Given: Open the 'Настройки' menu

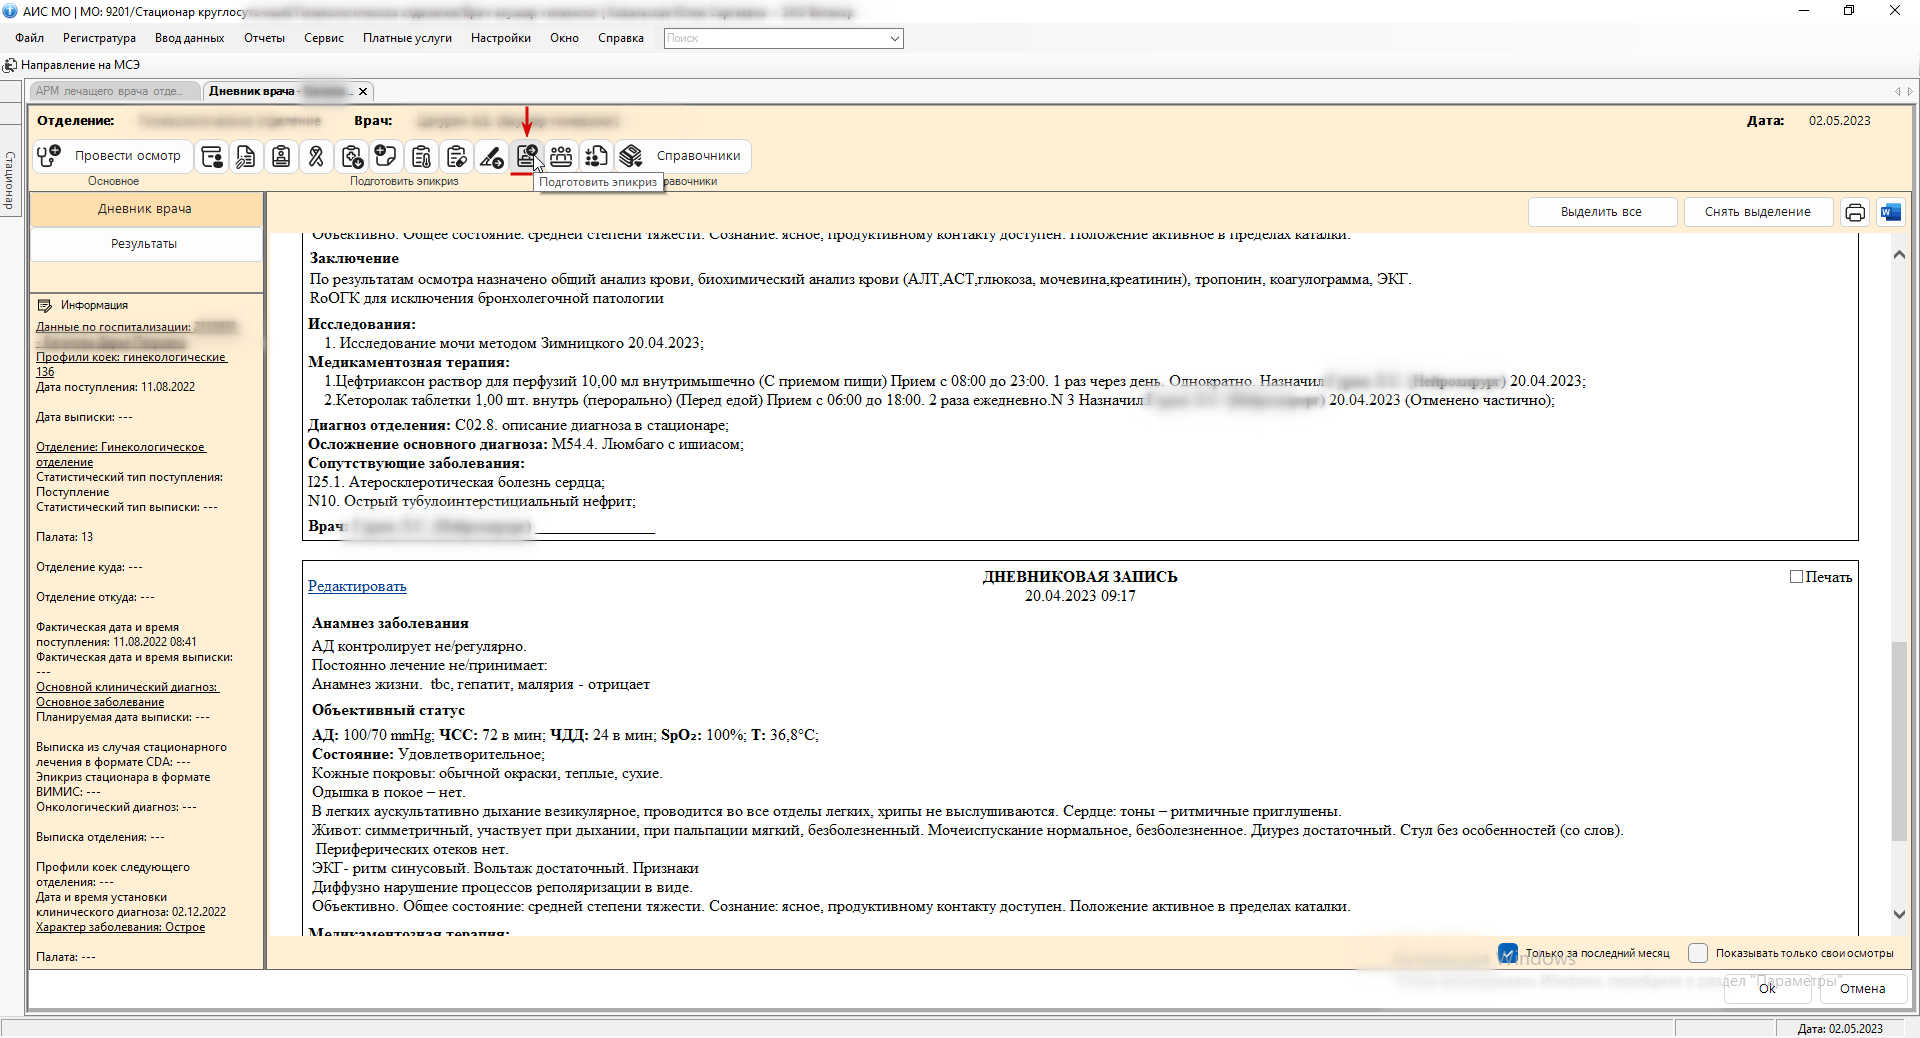Looking at the screenshot, I should click(501, 38).
